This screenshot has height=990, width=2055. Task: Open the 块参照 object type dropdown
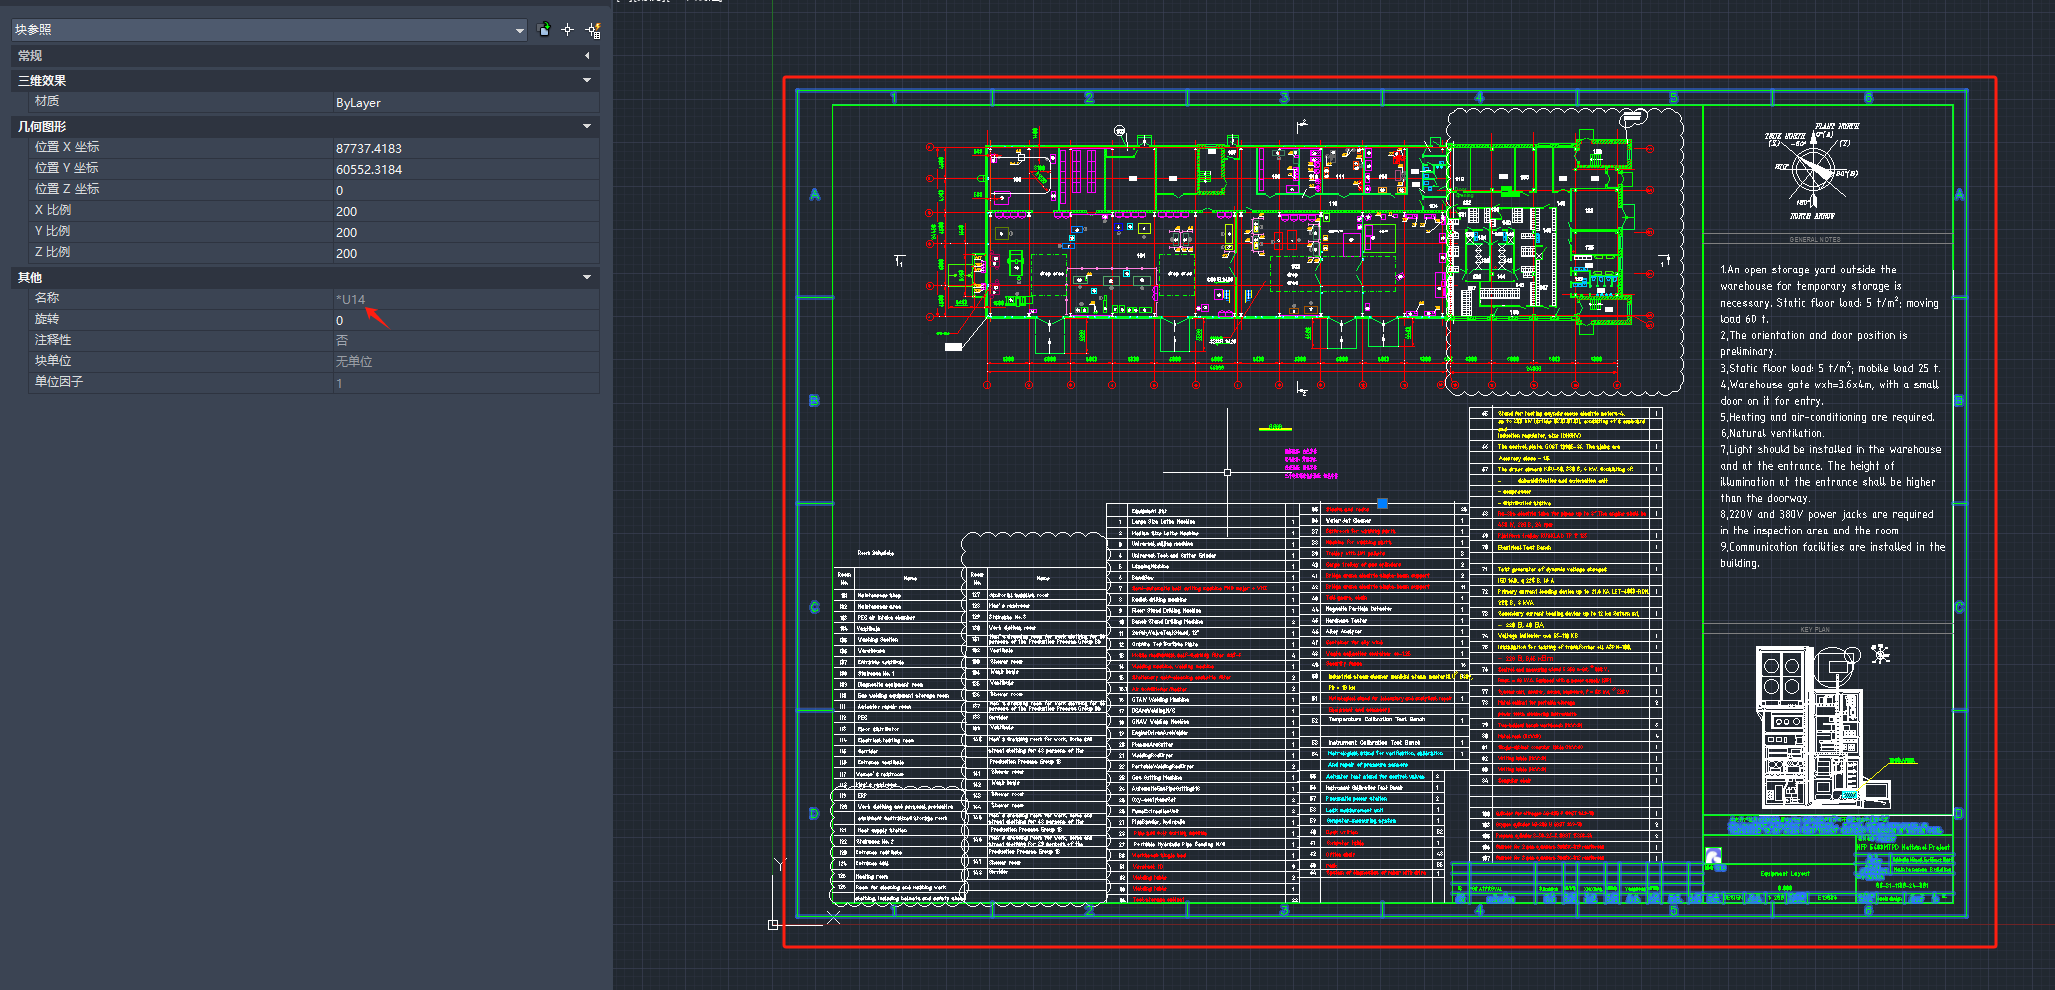[x=269, y=30]
